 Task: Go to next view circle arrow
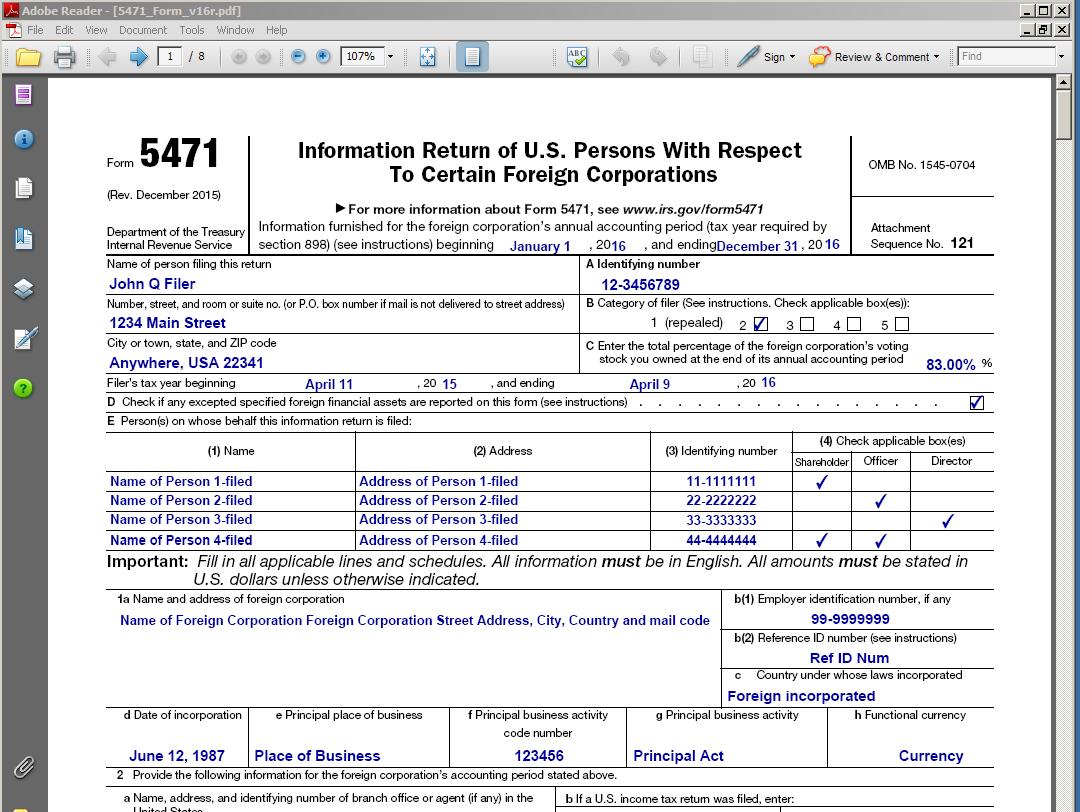point(263,56)
